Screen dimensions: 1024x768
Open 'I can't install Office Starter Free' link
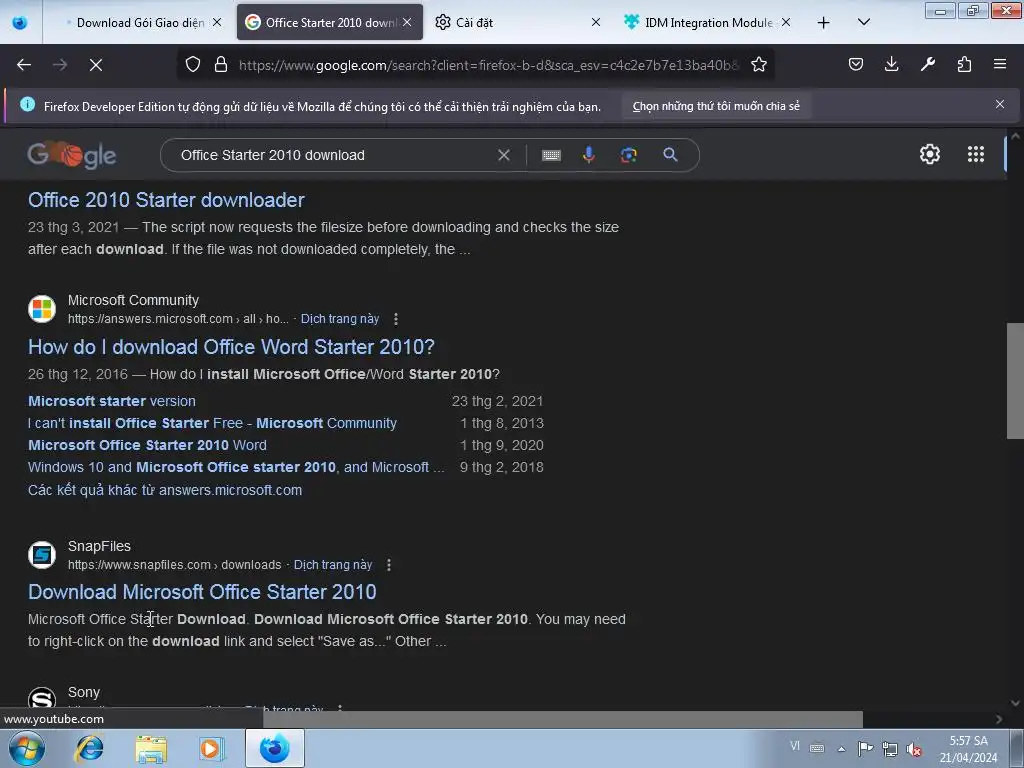tap(212, 423)
